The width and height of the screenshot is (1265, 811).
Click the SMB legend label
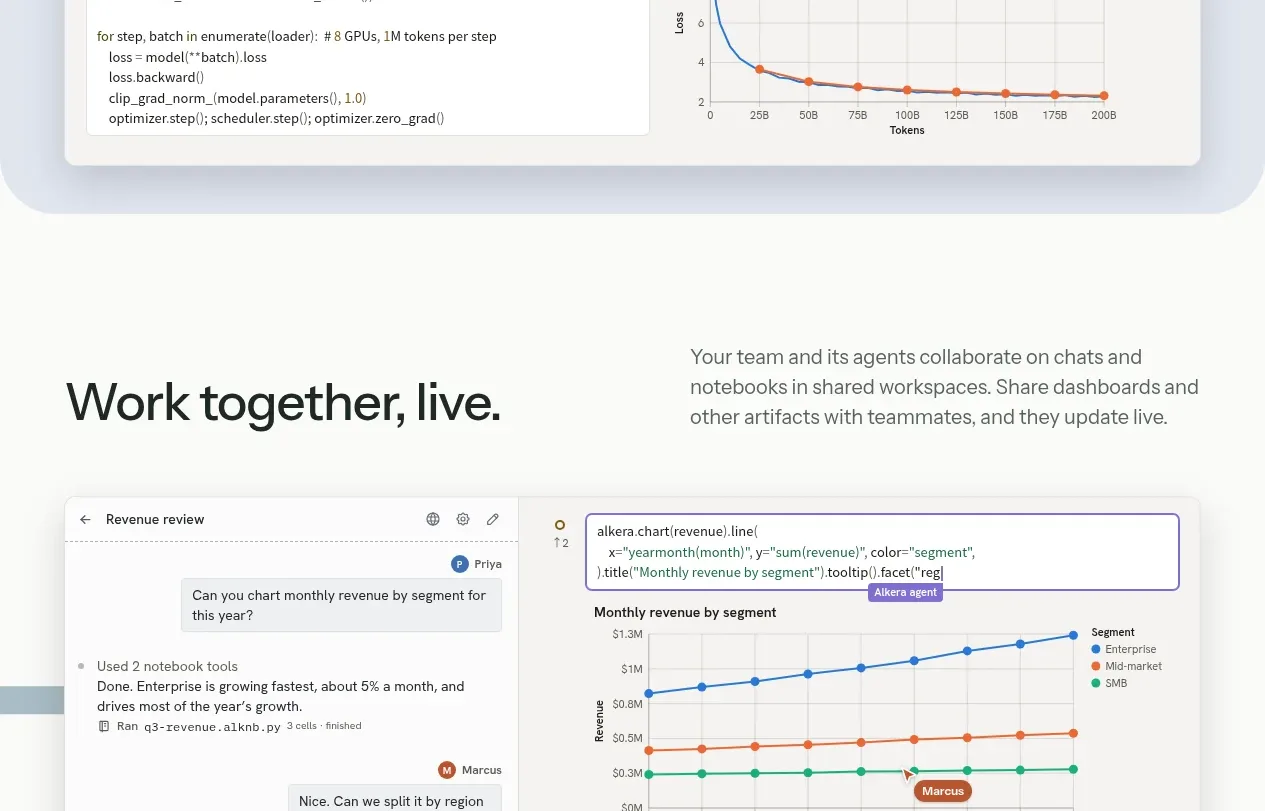1116,683
